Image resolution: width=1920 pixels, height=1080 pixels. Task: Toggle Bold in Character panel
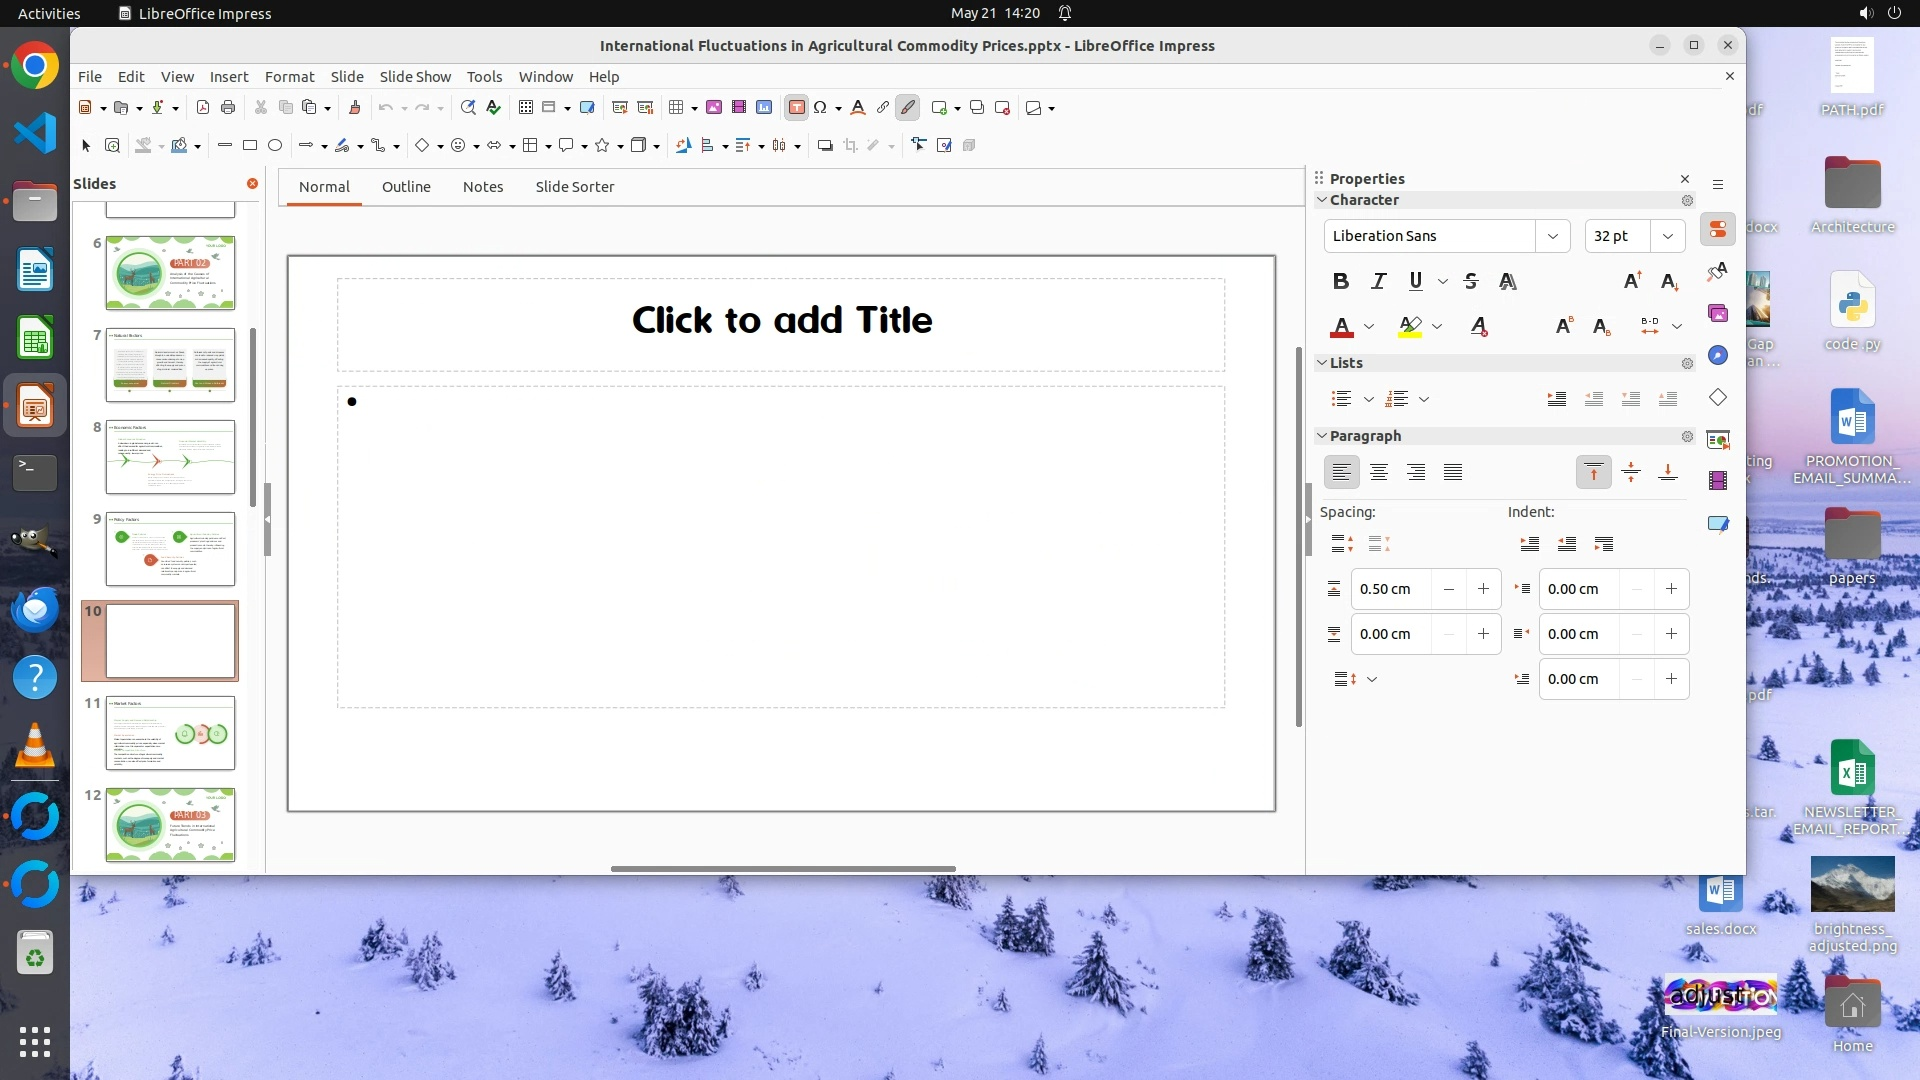coord(1341,282)
